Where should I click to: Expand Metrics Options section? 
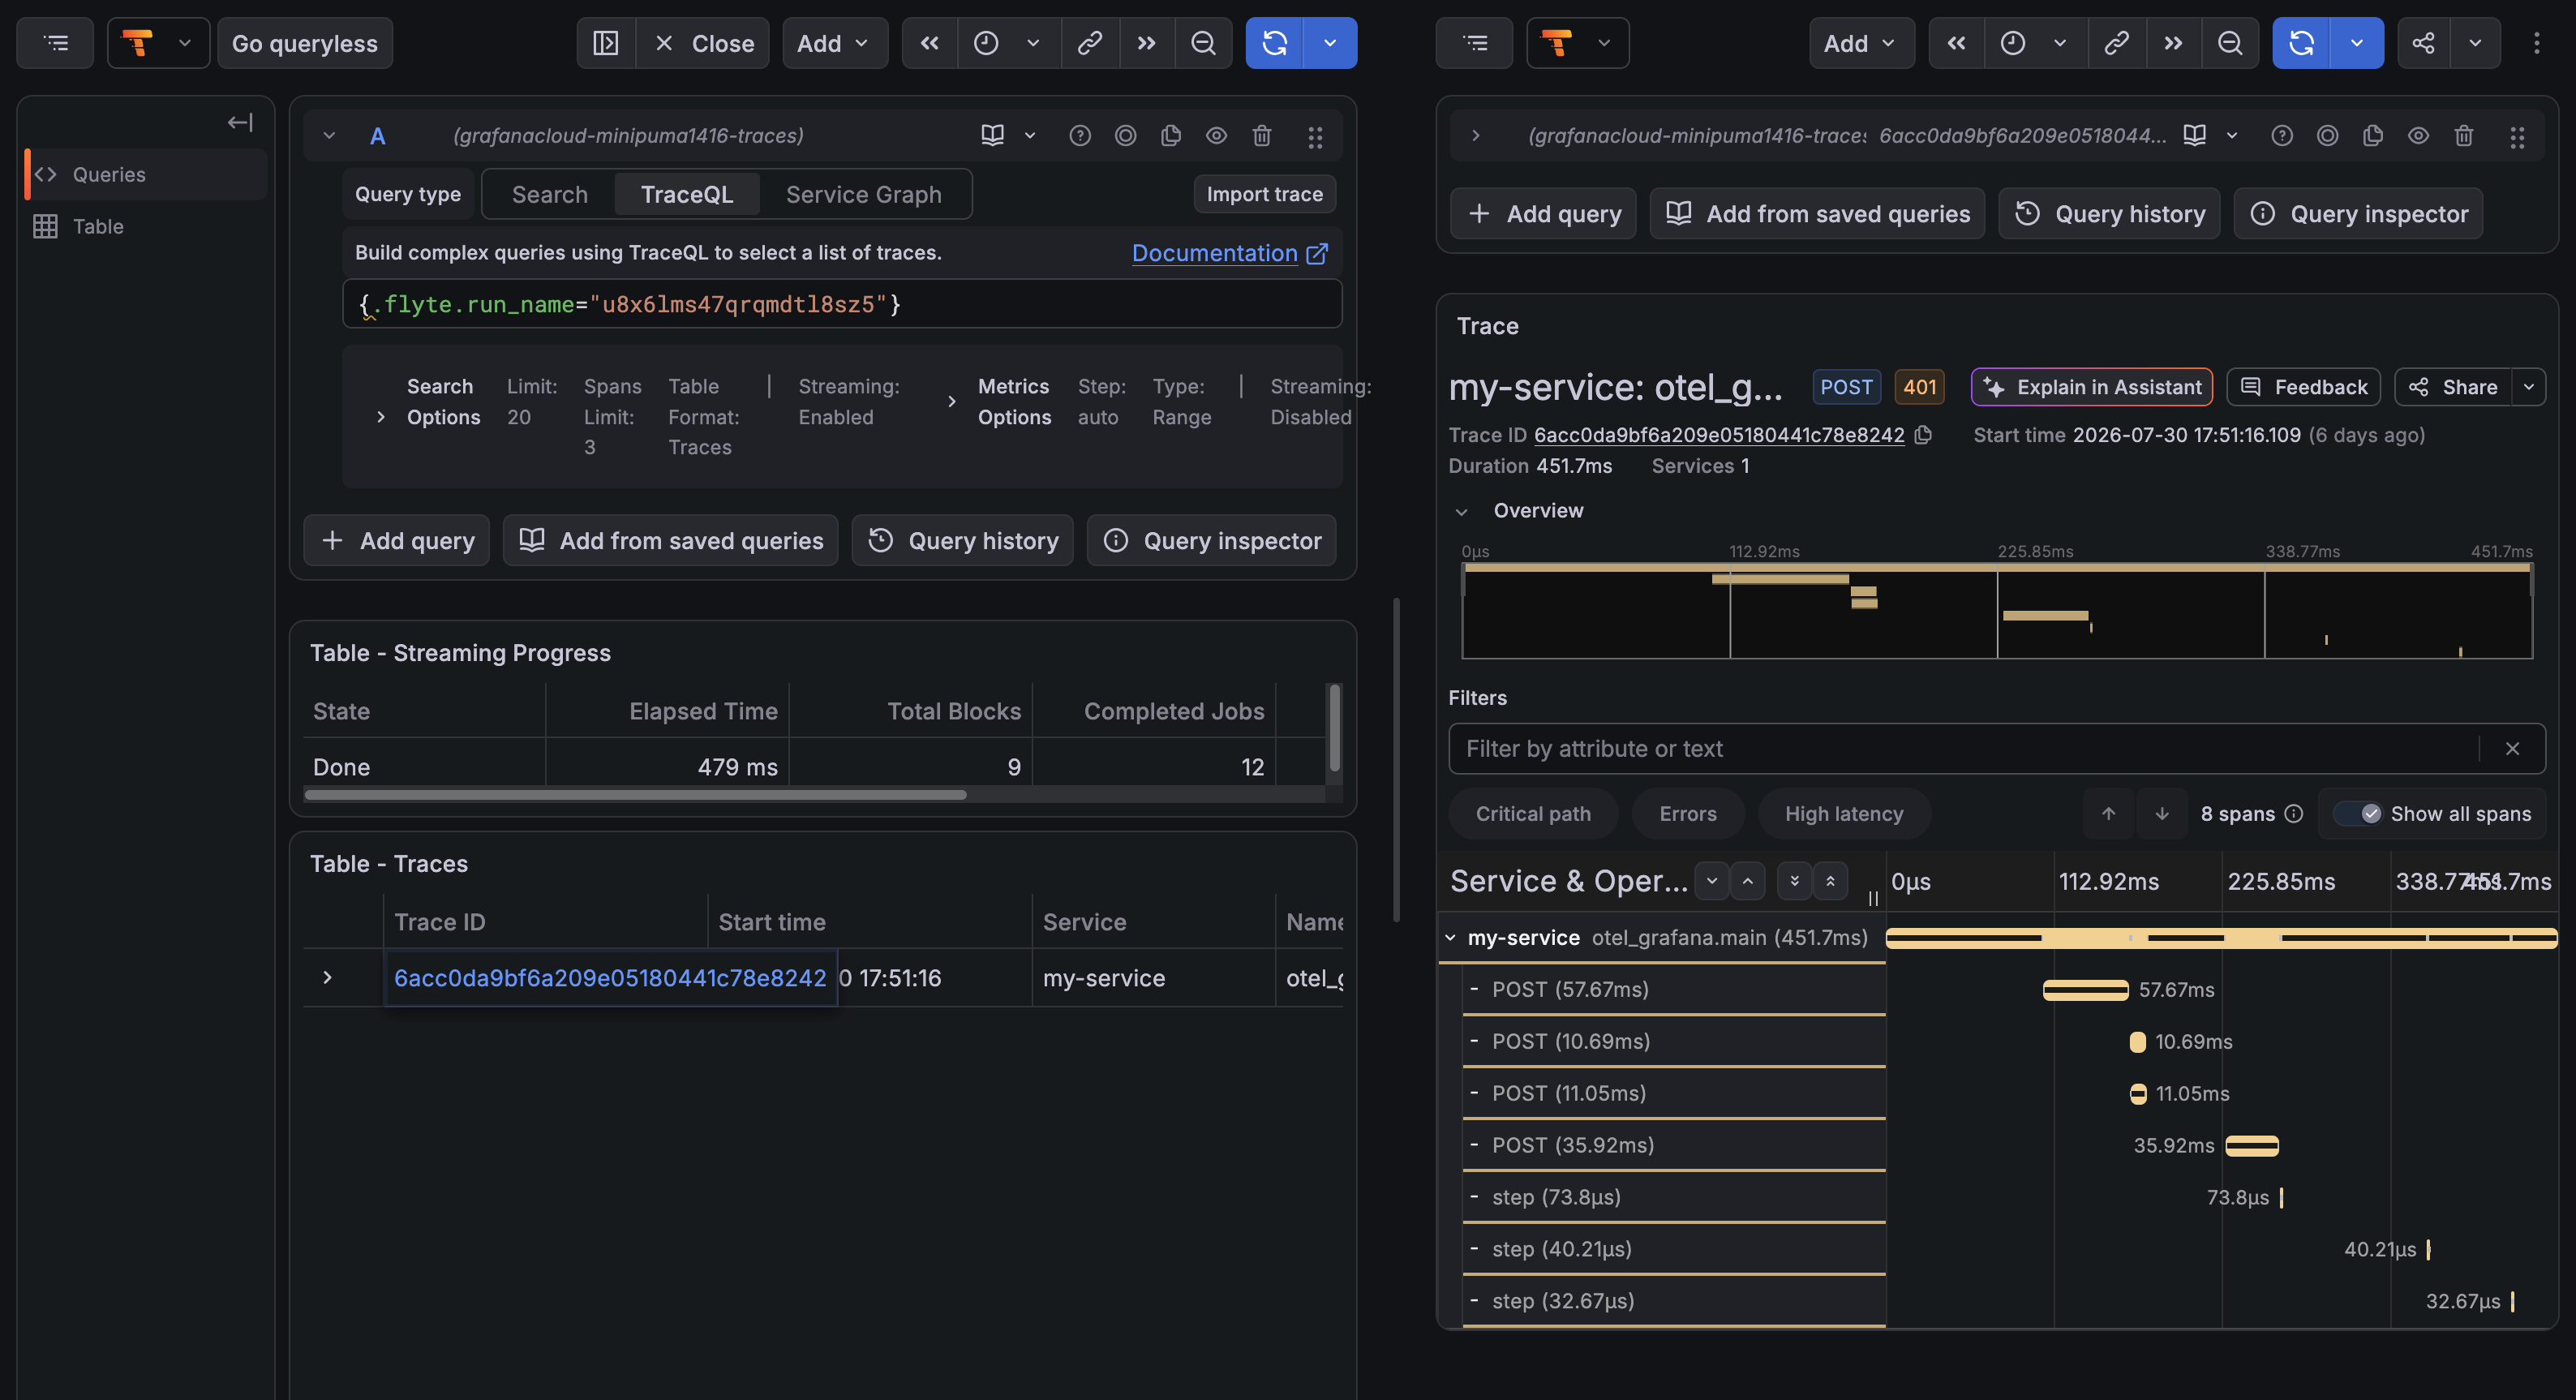[x=952, y=402]
